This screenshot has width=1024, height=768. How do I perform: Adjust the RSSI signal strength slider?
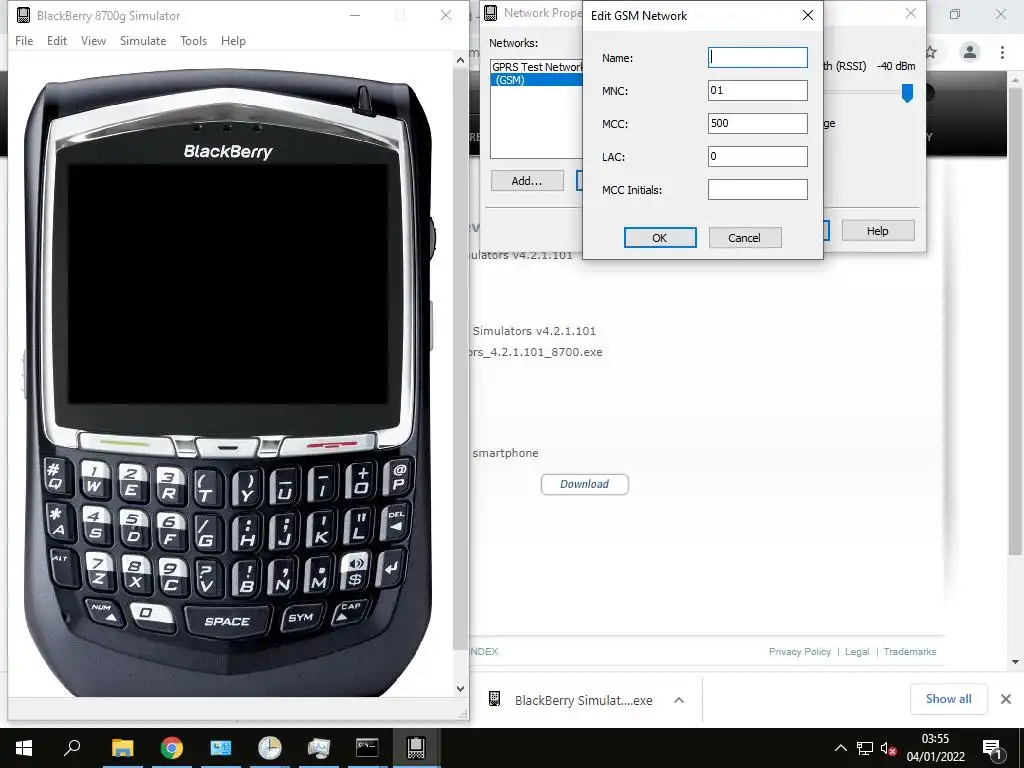(x=907, y=93)
